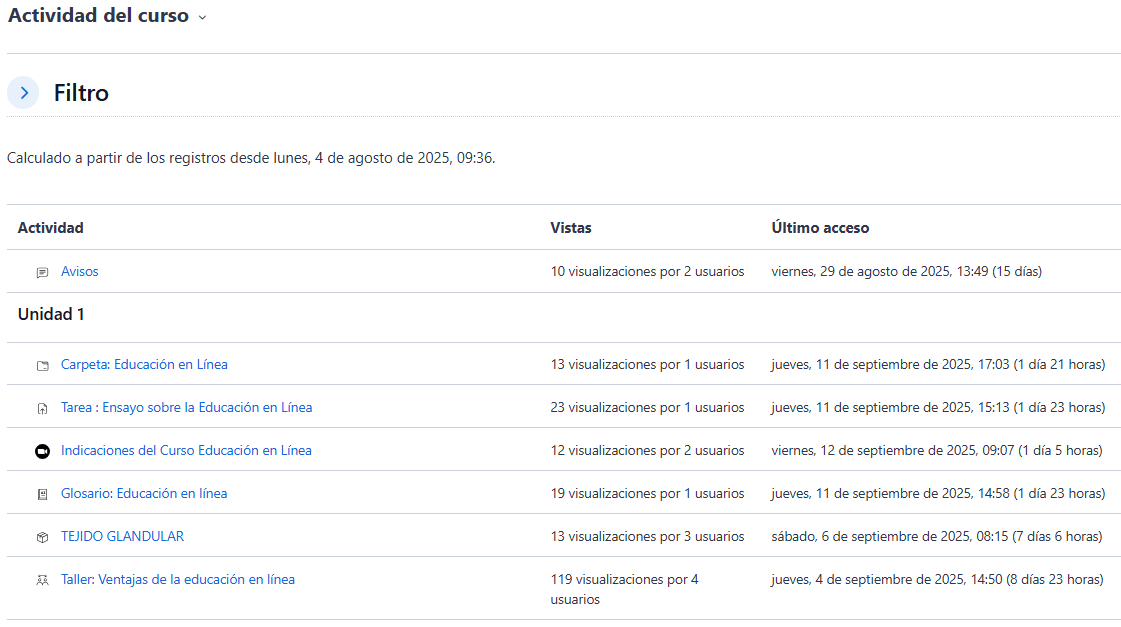1121x627 pixels.
Task: Click the TEJIDO GLANDULAR package icon
Action: click(42, 537)
